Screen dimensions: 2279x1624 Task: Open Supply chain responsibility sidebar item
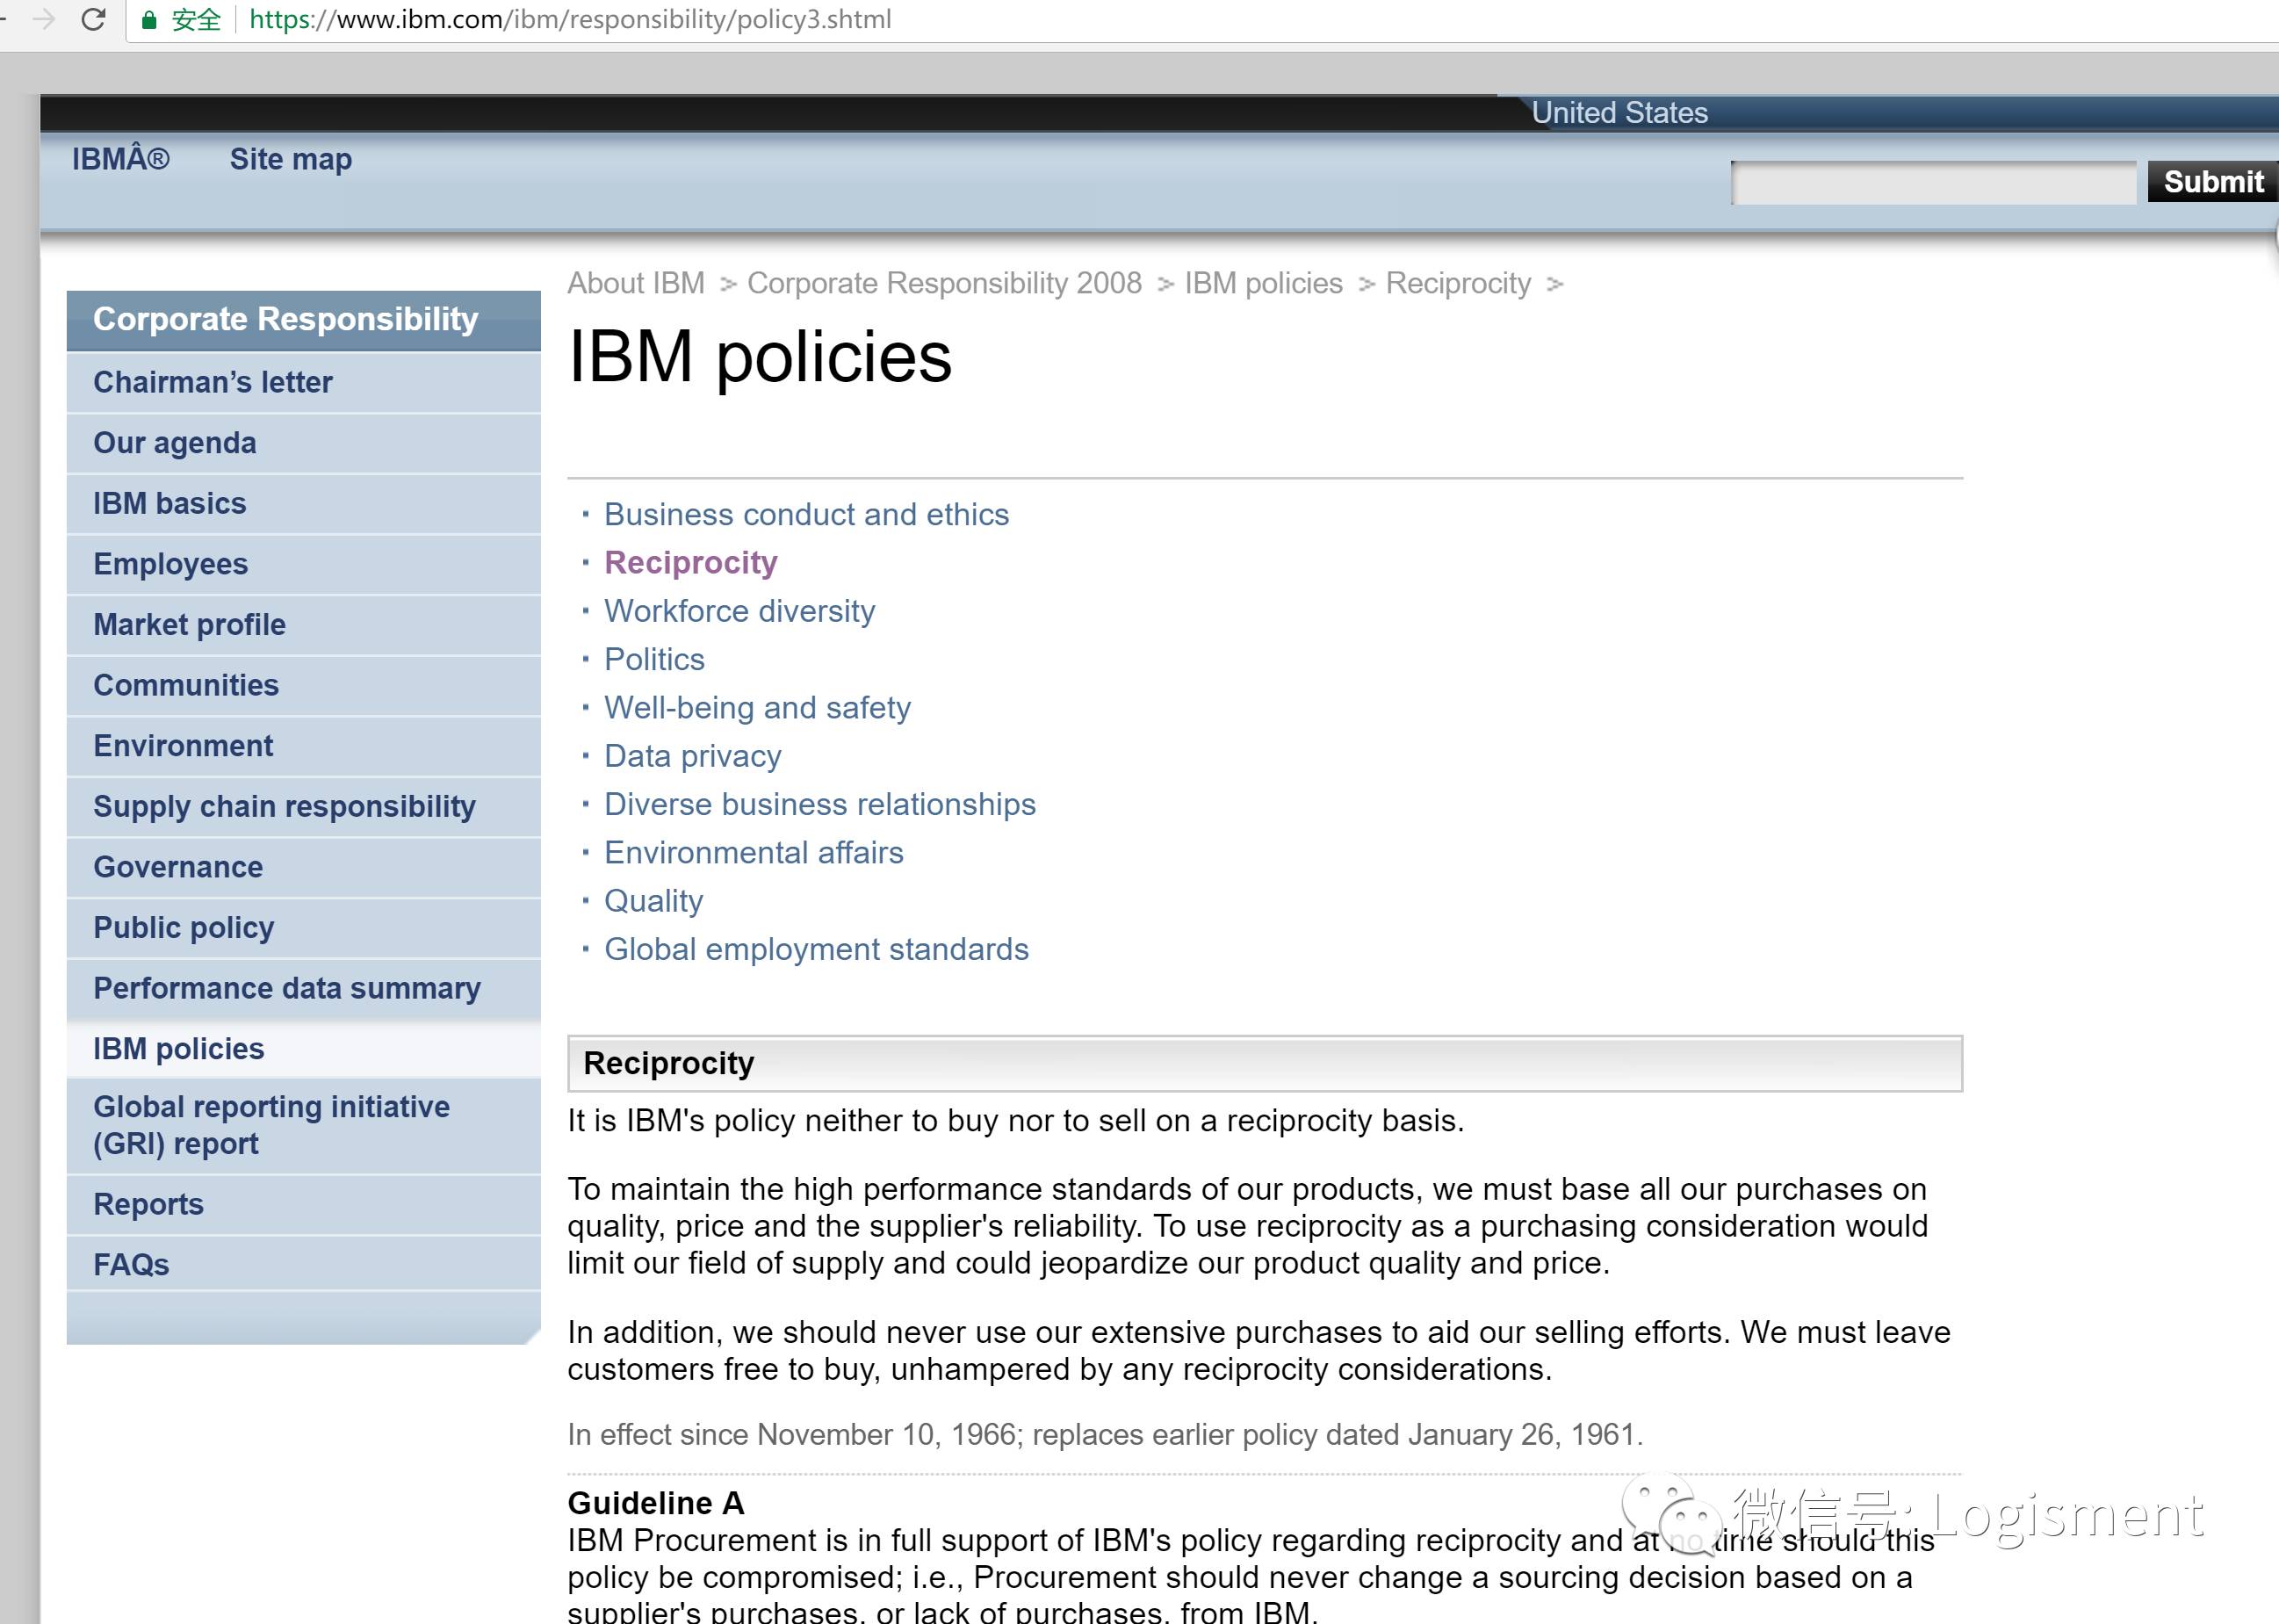(304, 807)
